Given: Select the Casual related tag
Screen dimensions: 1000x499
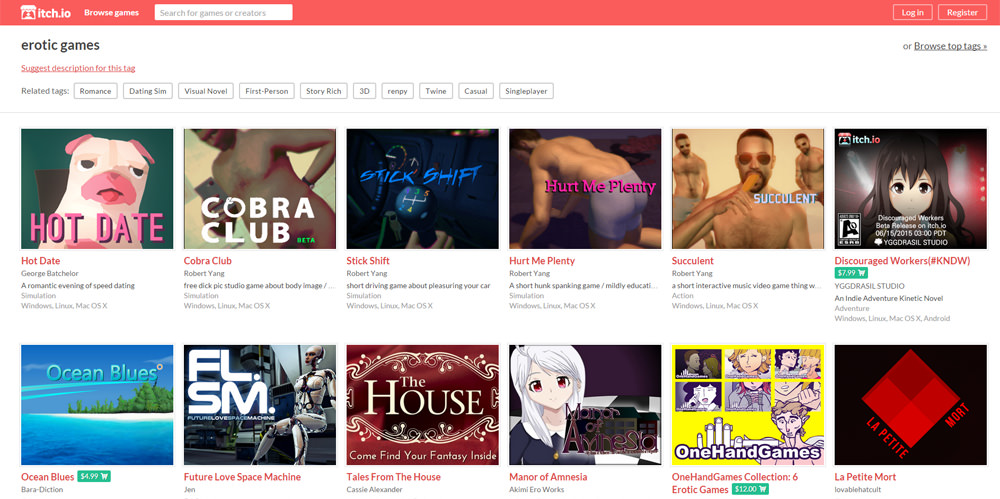Looking at the screenshot, I should coord(476,91).
